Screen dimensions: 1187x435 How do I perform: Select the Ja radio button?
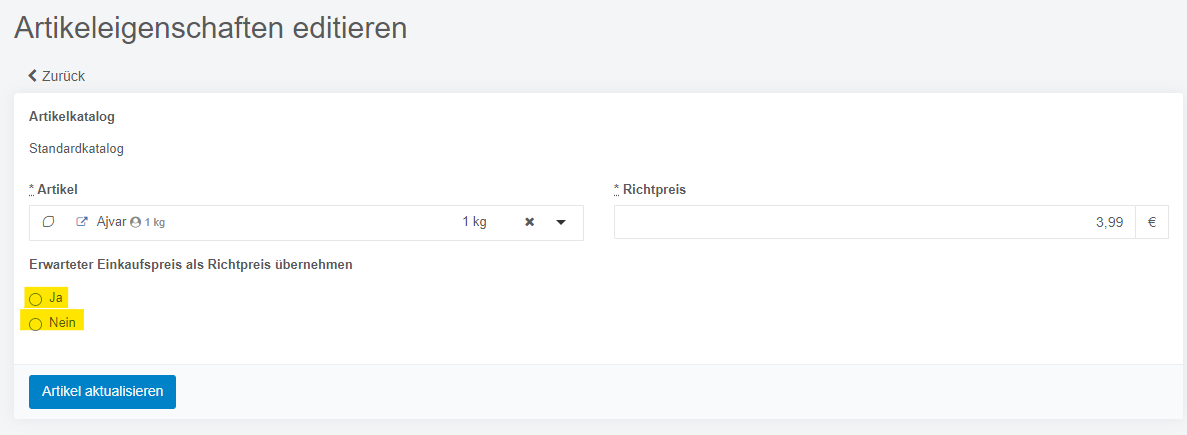coord(35,299)
